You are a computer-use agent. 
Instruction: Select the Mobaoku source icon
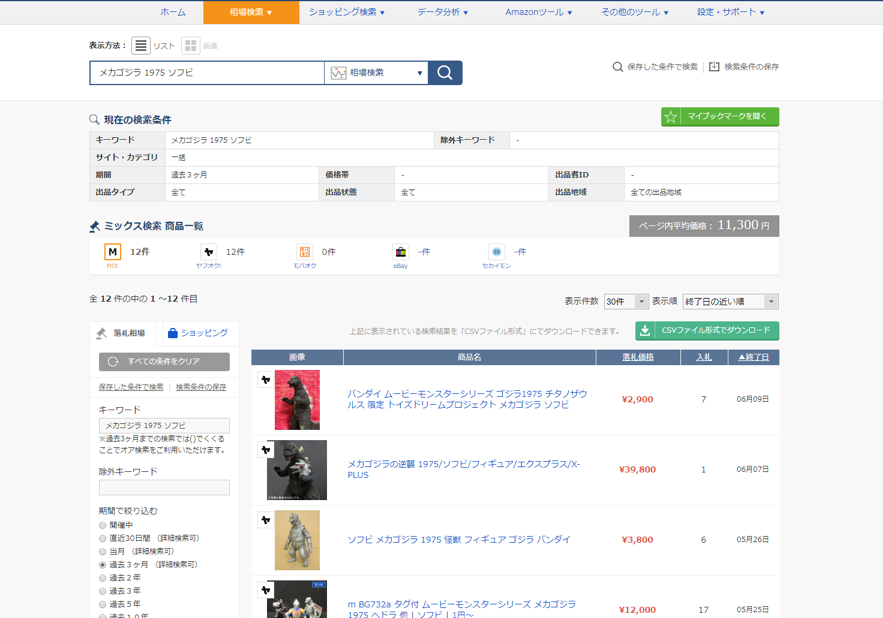point(305,252)
